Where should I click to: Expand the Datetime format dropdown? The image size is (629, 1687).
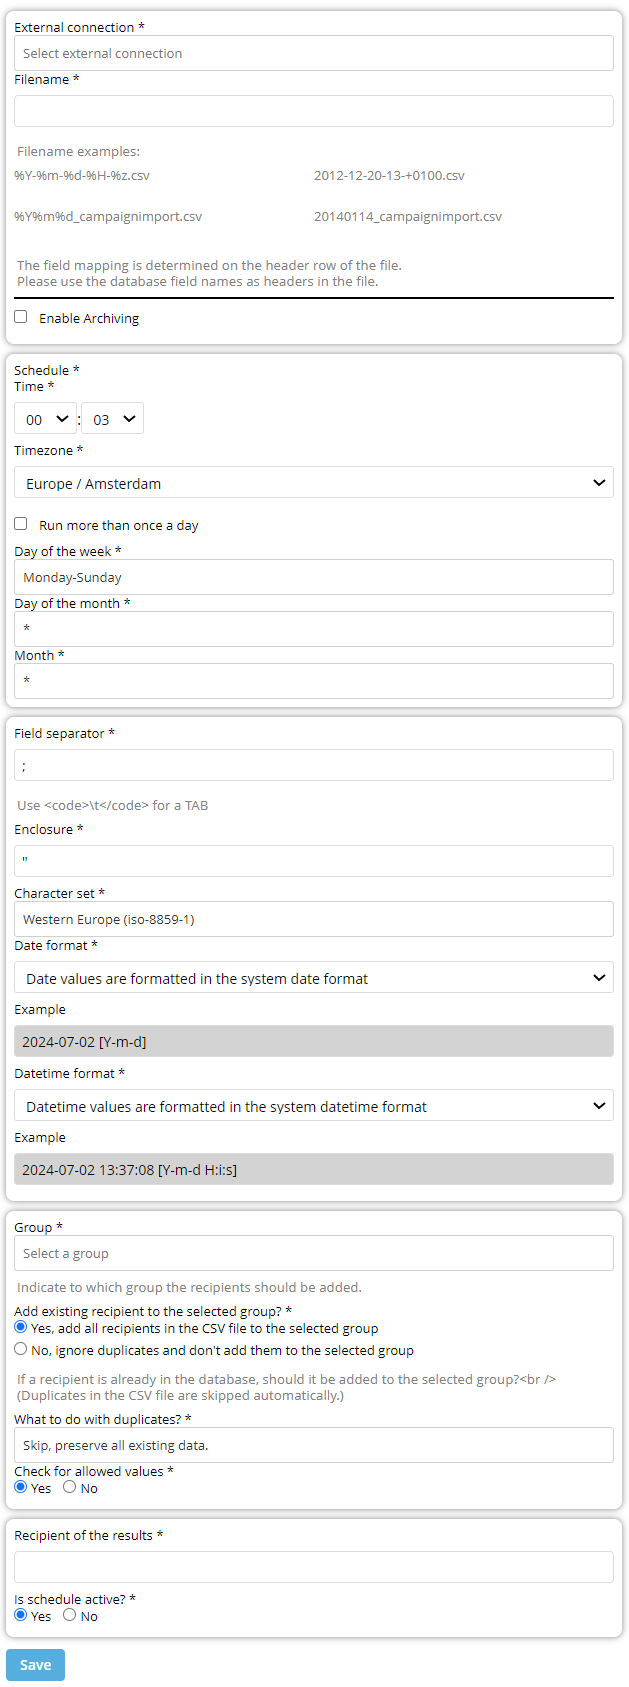[314, 1106]
